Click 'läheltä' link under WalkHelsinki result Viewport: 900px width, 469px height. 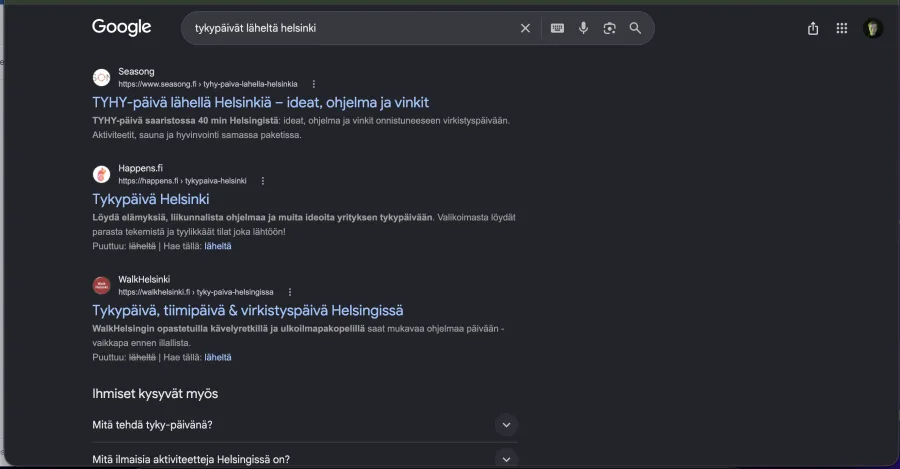(x=218, y=358)
